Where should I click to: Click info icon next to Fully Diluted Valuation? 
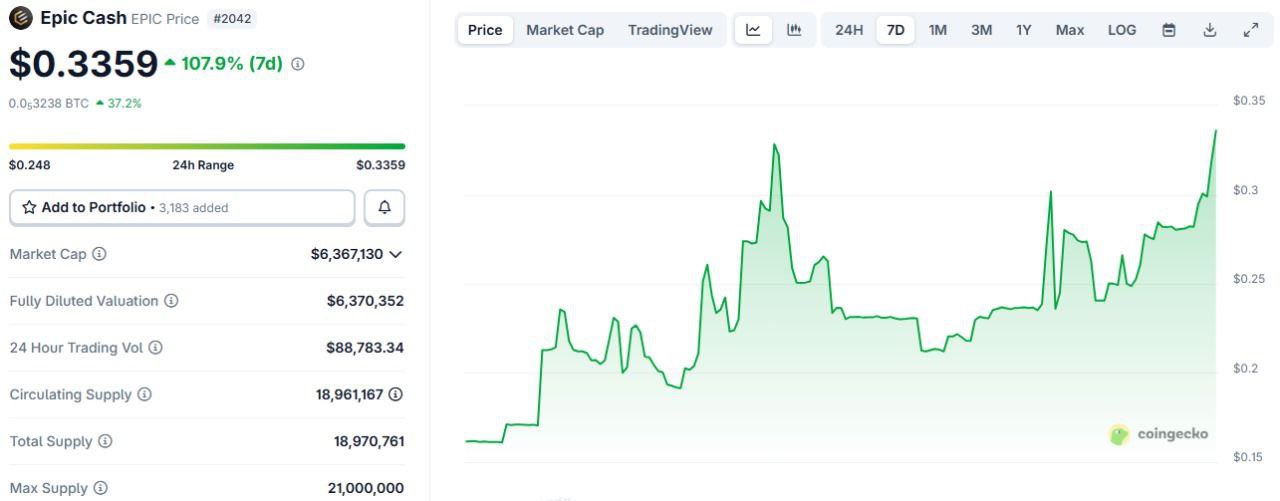(x=171, y=301)
